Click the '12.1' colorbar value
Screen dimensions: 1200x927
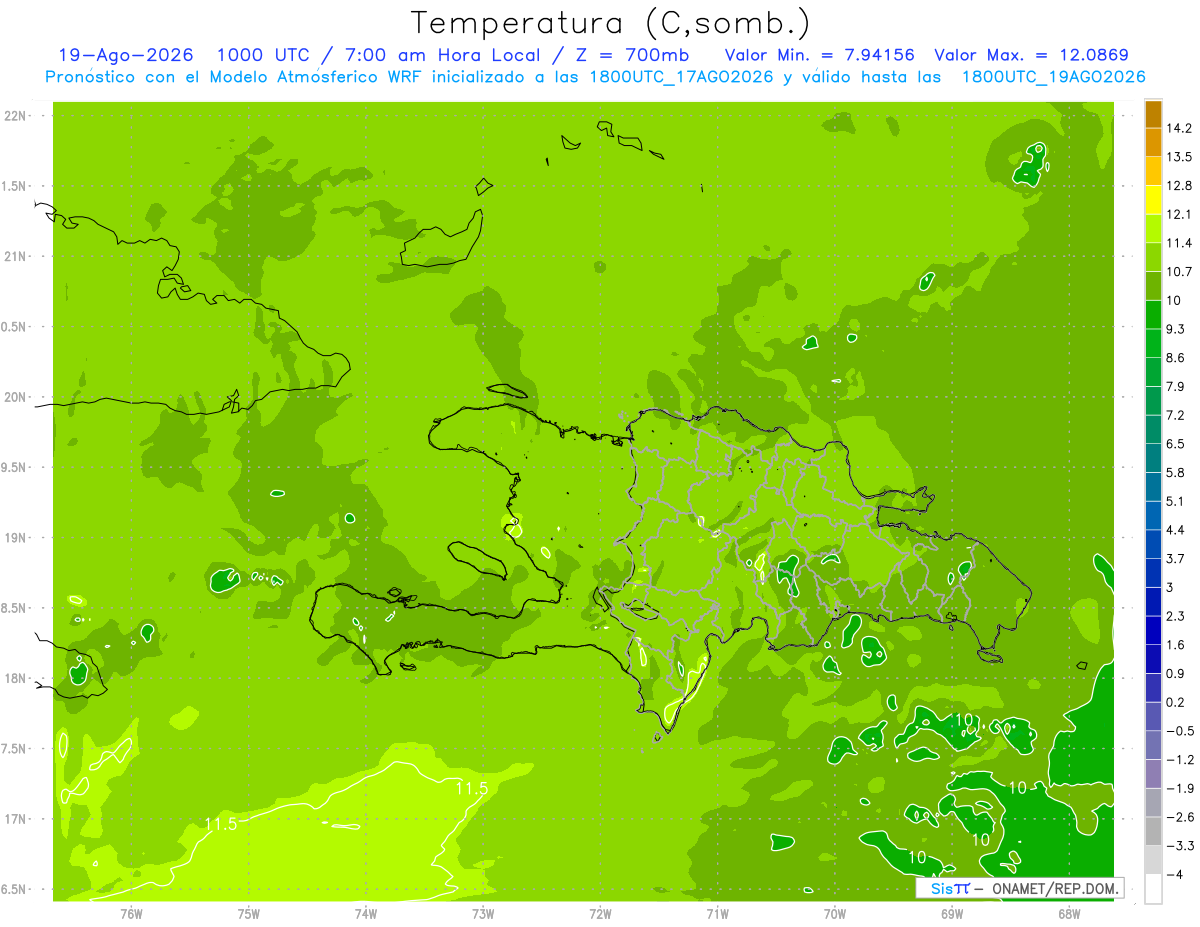tap(1179, 215)
